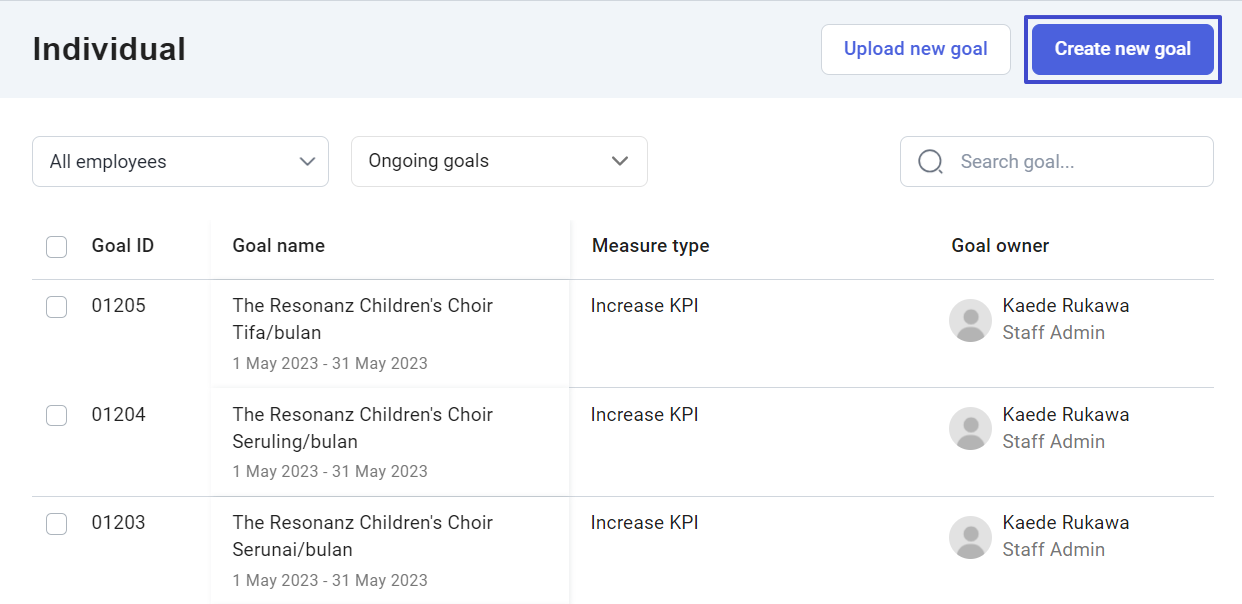1242x604 pixels.
Task: Open the Serunai/bulan goal name
Action: (362, 535)
